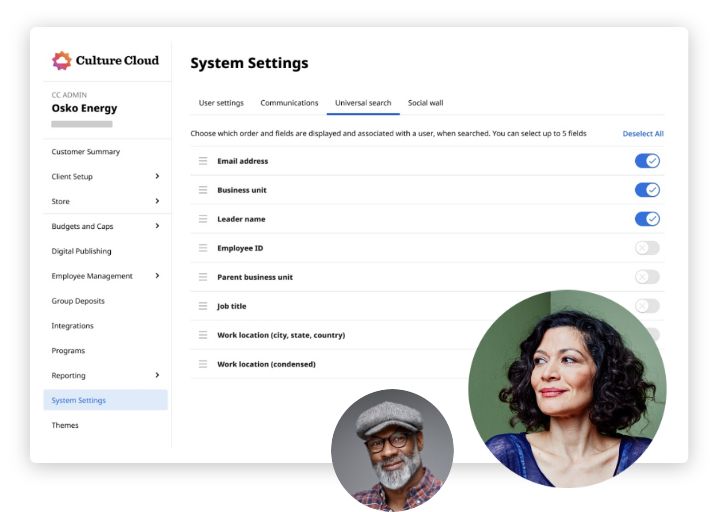Grab the drag handle for Email address

pos(203,161)
